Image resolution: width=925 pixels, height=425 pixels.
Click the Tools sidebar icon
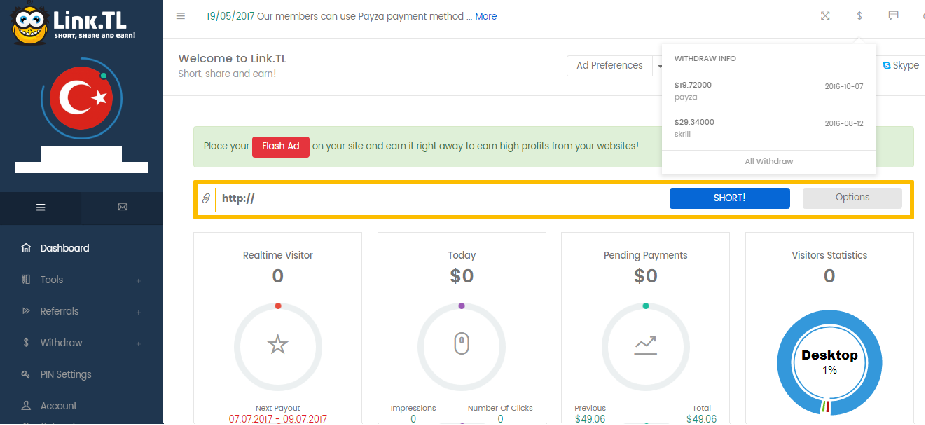25,280
